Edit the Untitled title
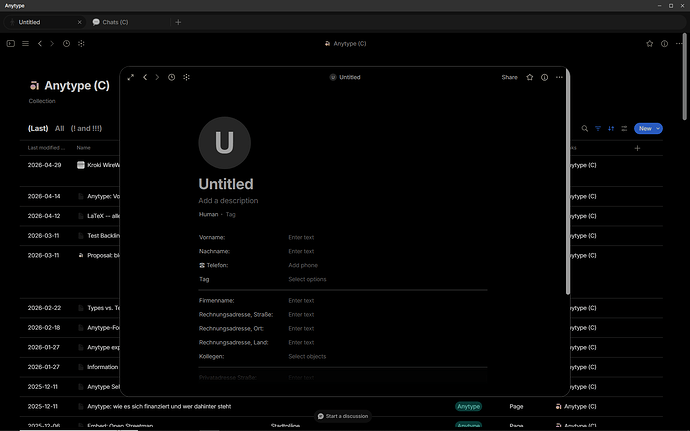 (226, 184)
